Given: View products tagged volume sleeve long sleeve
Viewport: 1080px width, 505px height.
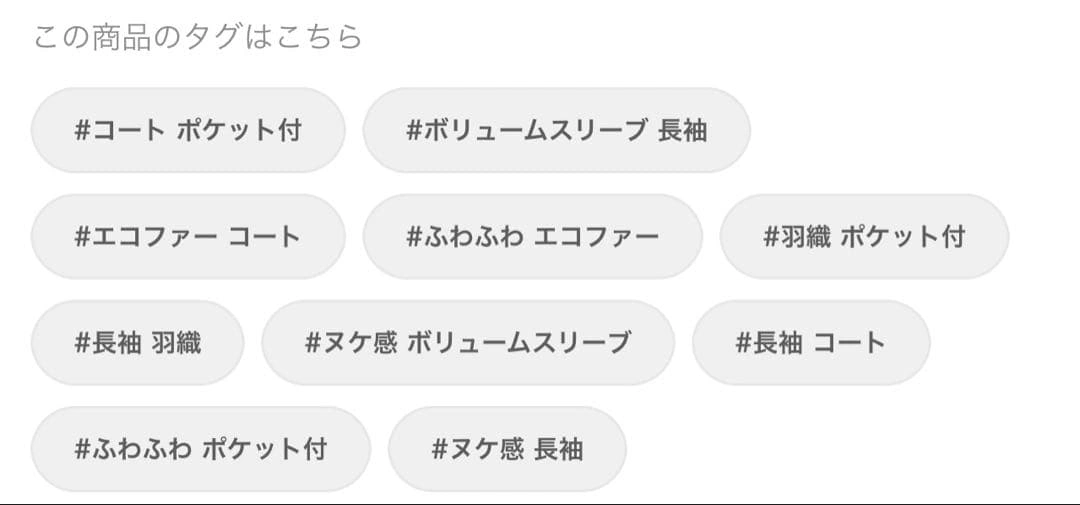Looking at the screenshot, I should (556, 130).
